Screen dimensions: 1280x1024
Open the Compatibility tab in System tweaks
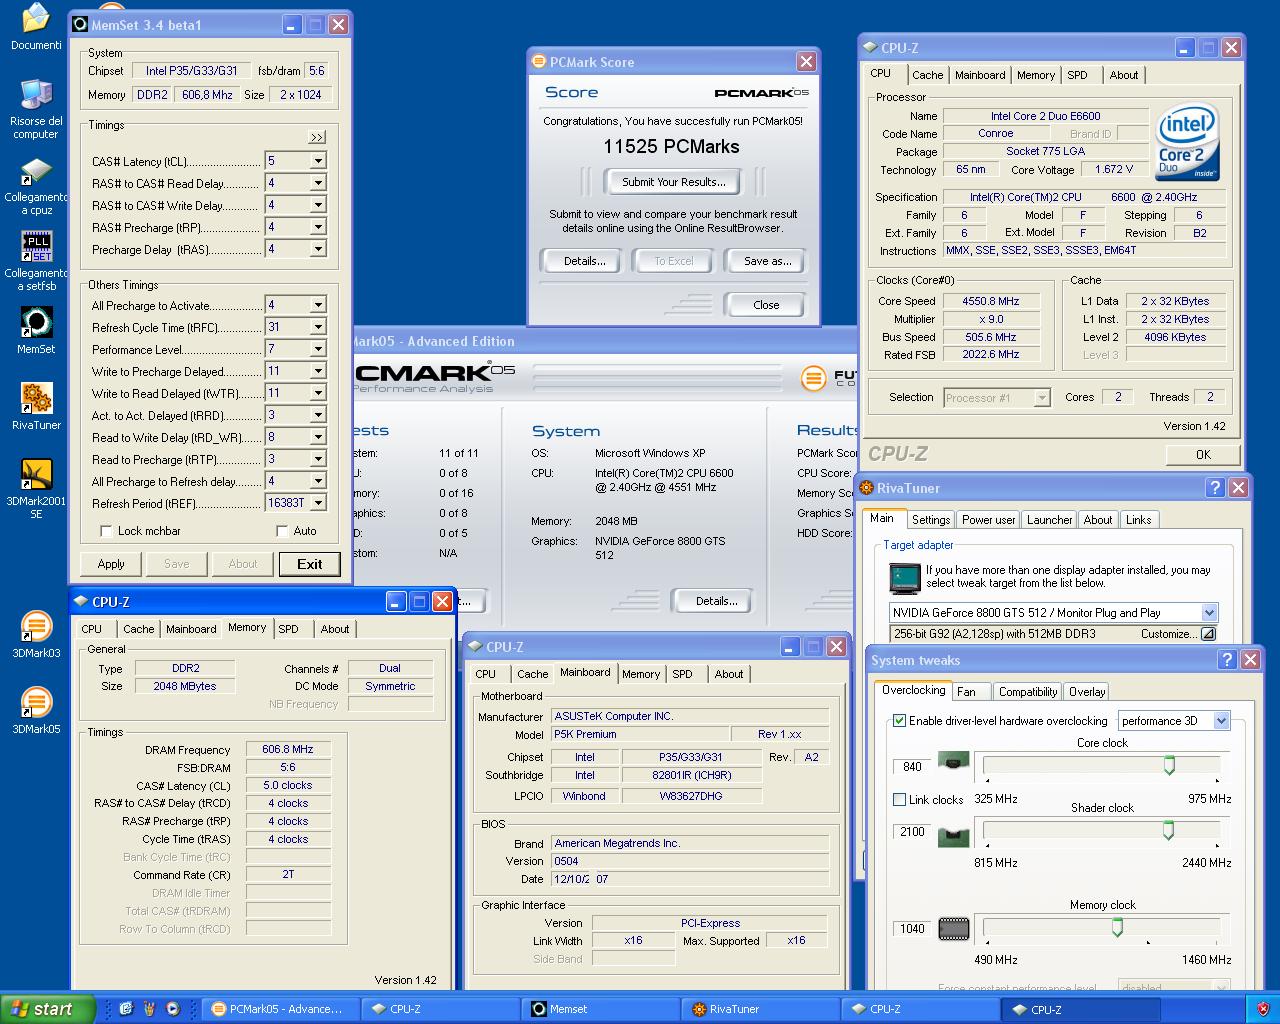(x=1027, y=692)
